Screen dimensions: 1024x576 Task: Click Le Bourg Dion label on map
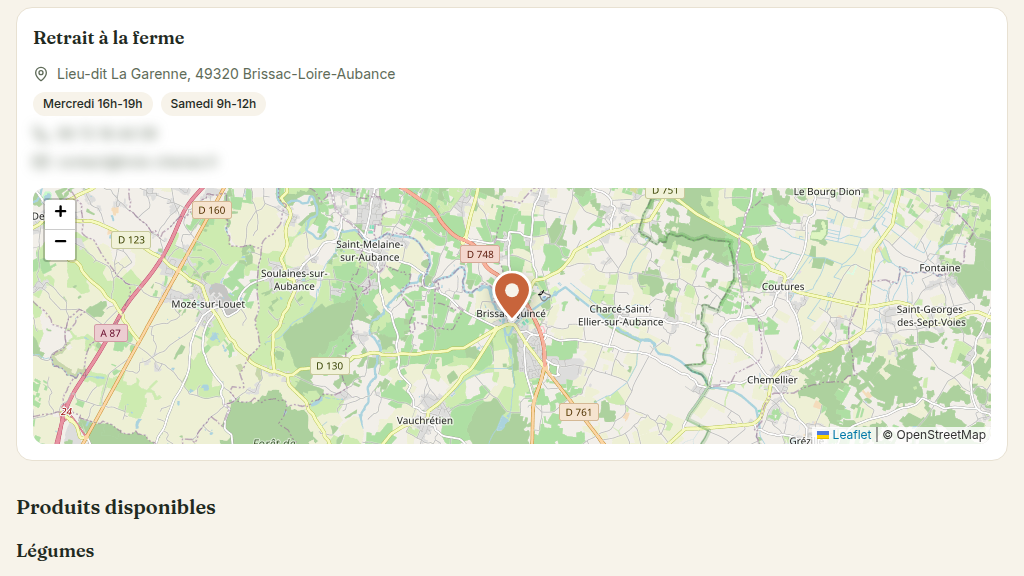tap(827, 192)
